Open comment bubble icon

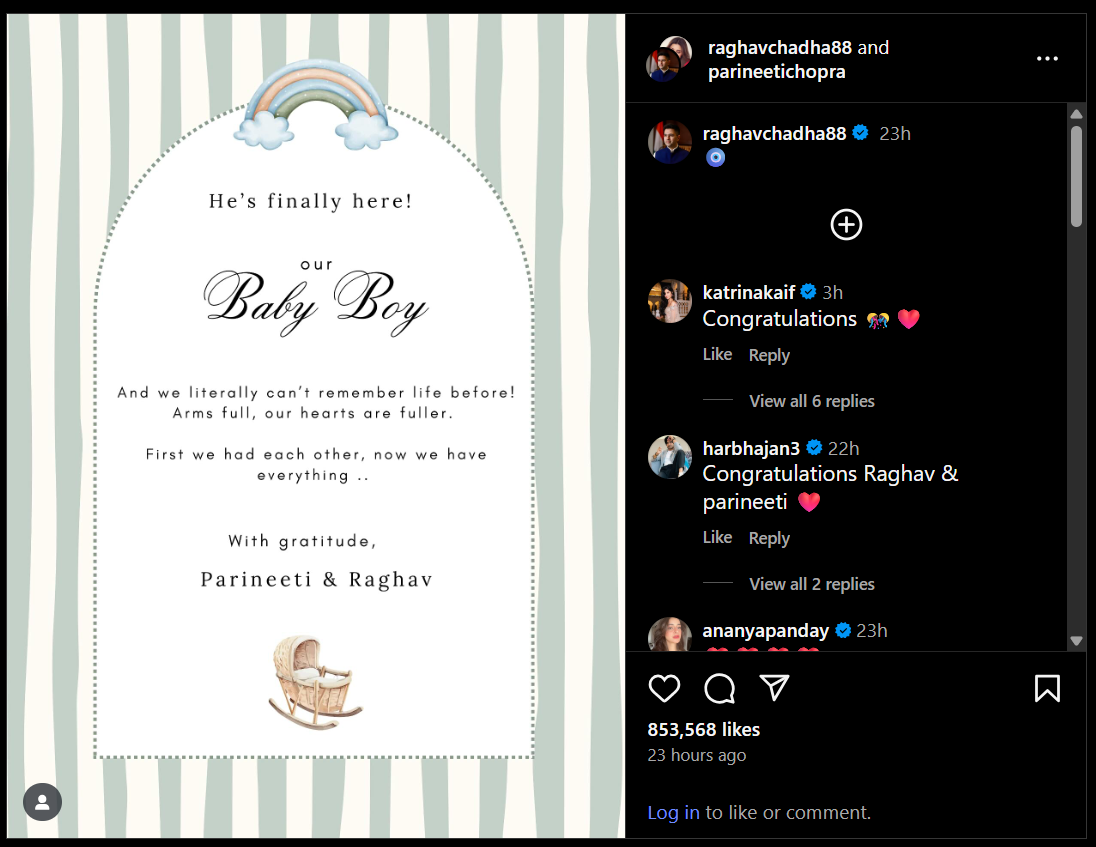click(x=719, y=688)
